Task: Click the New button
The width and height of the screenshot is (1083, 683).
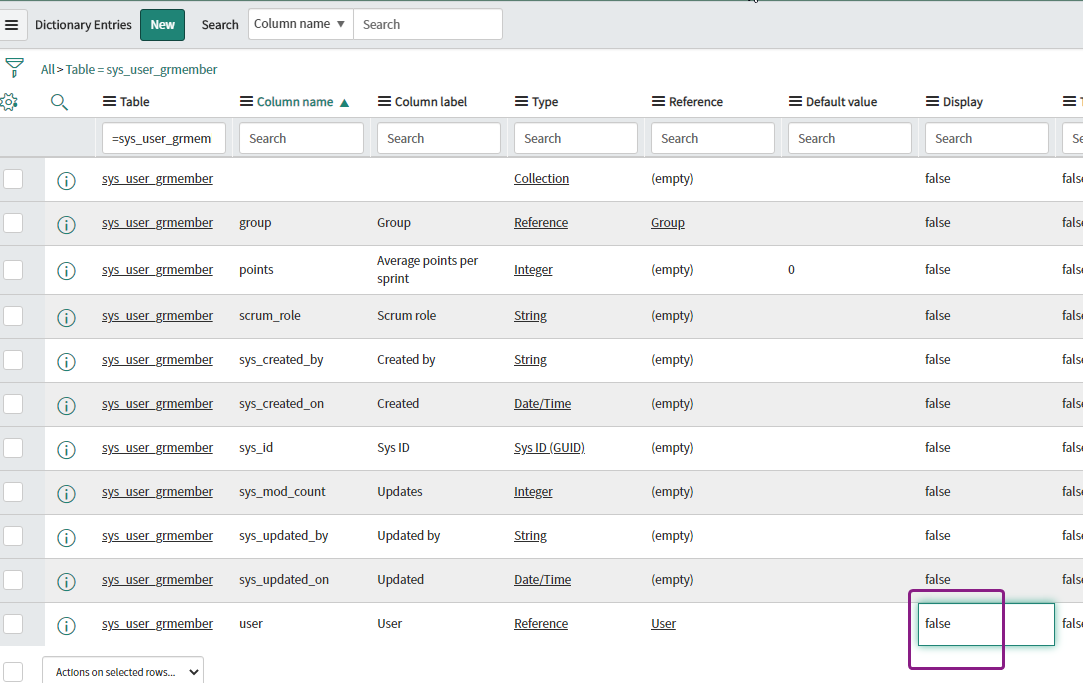Action: [x=162, y=24]
